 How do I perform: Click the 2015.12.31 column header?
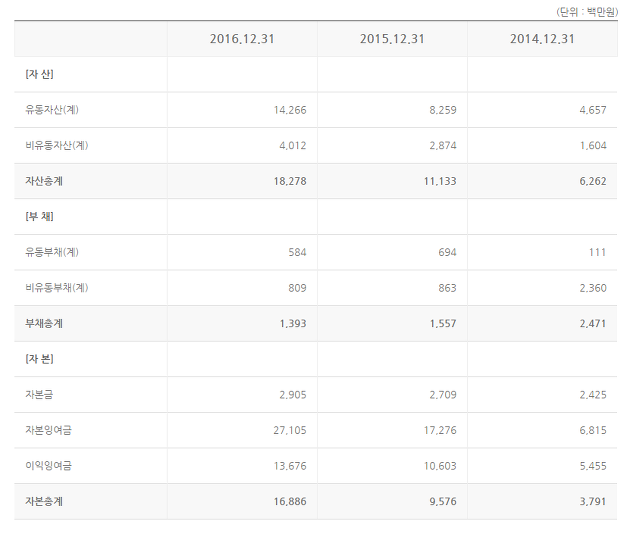click(392, 39)
